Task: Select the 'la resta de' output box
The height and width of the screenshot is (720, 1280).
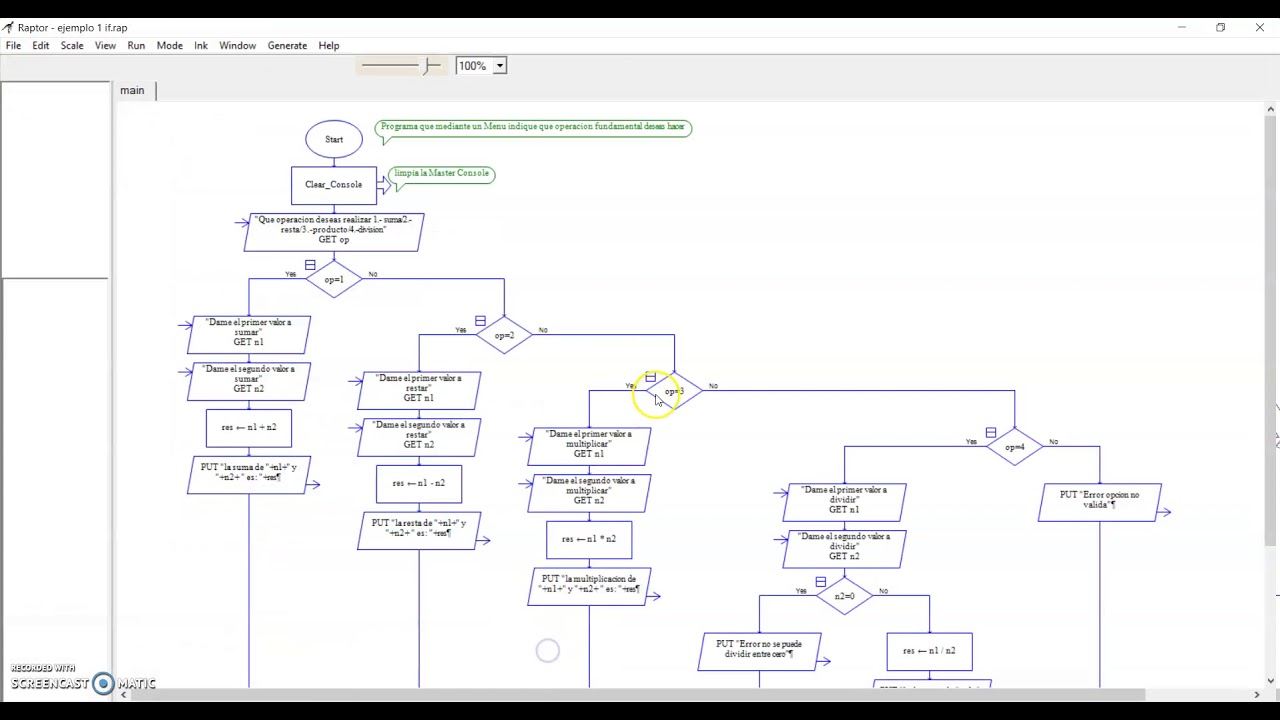Action: [419, 530]
